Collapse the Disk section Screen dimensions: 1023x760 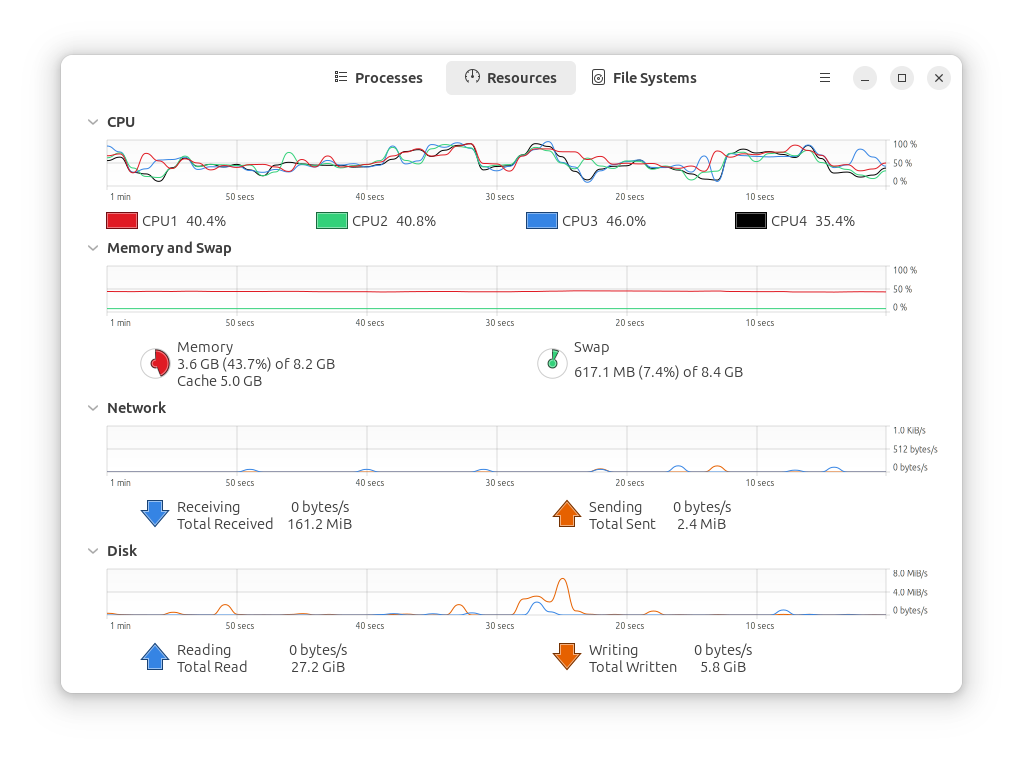coord(93,551)
